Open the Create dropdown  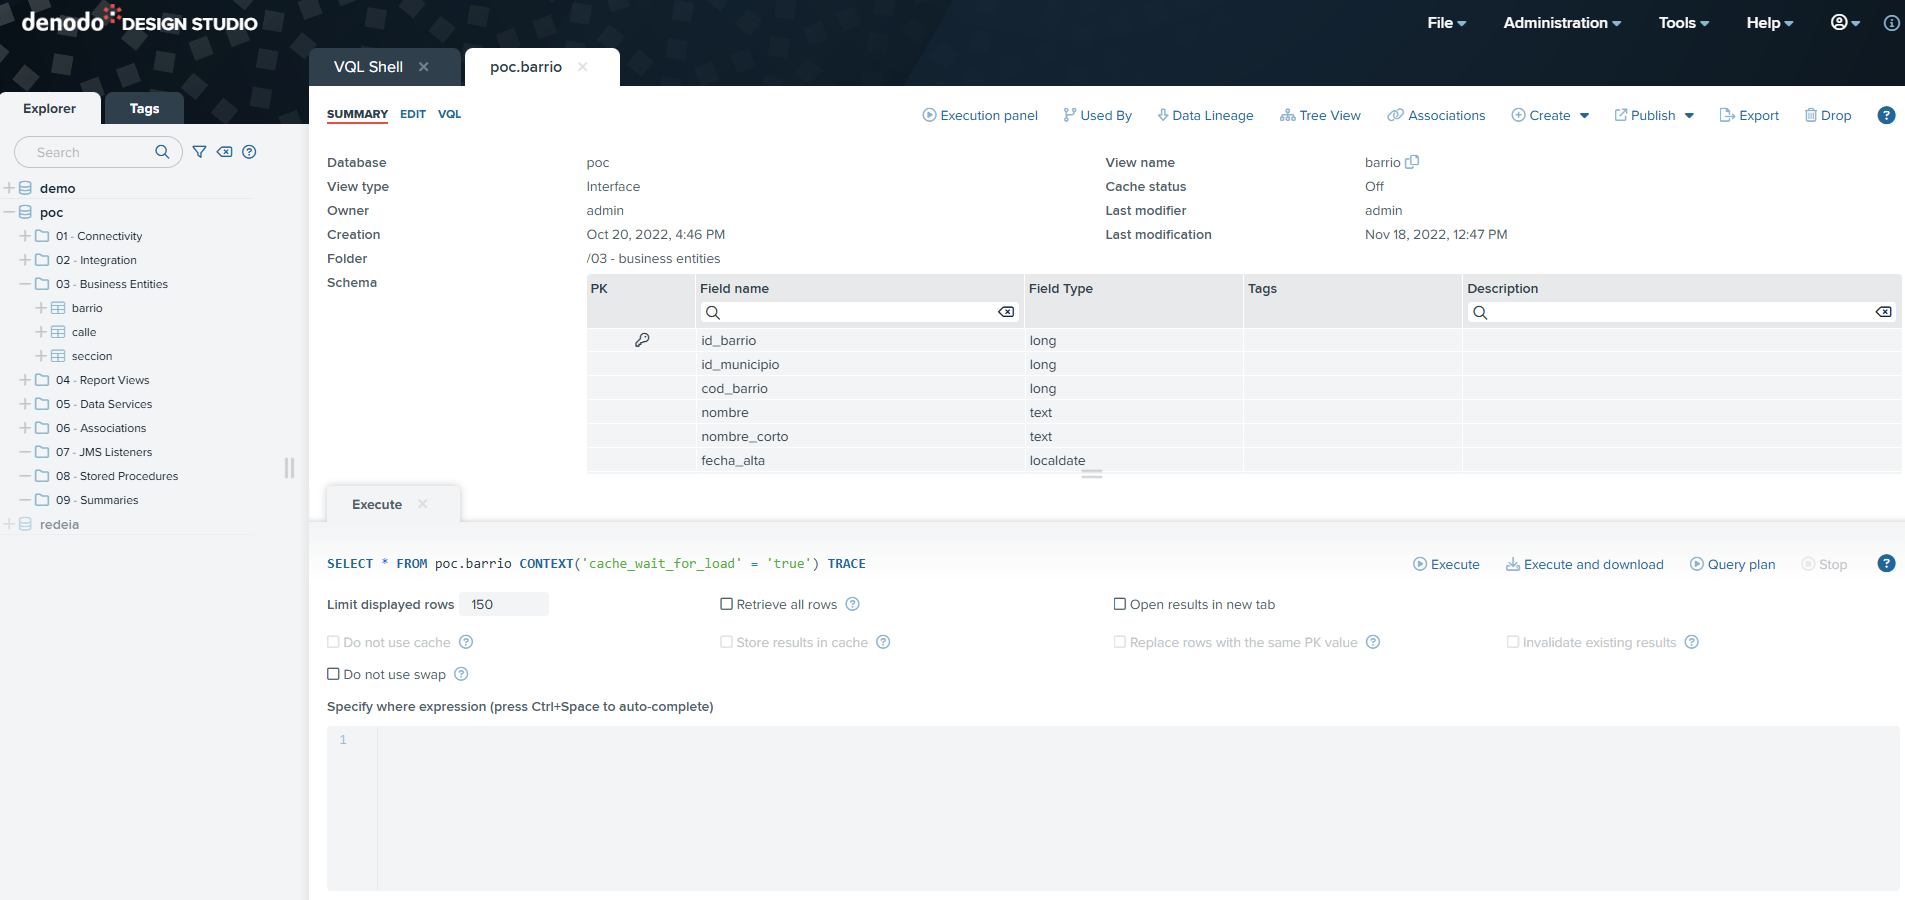[1550, 116]
